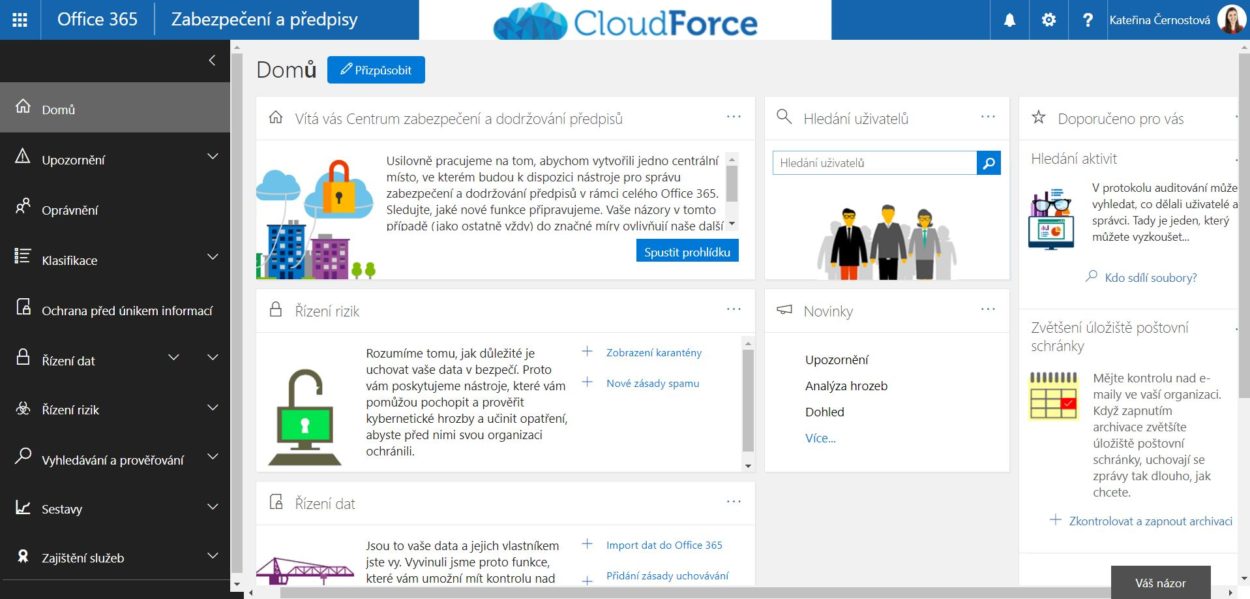Click the Domů home icon in sidebar
The image size is (1250, 599).
23,108
